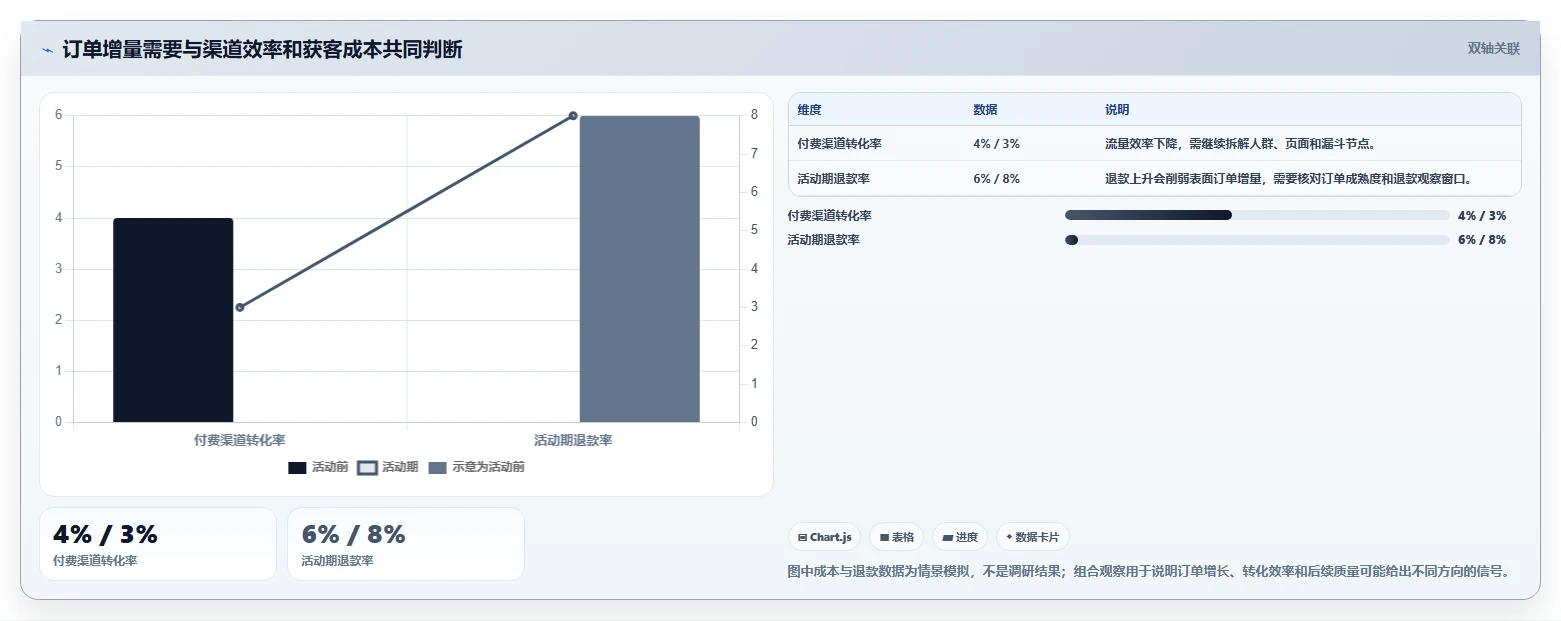1561x621 pixels.
Task: Select the Chart.js tag chip
Action: (x=824, y=537)
